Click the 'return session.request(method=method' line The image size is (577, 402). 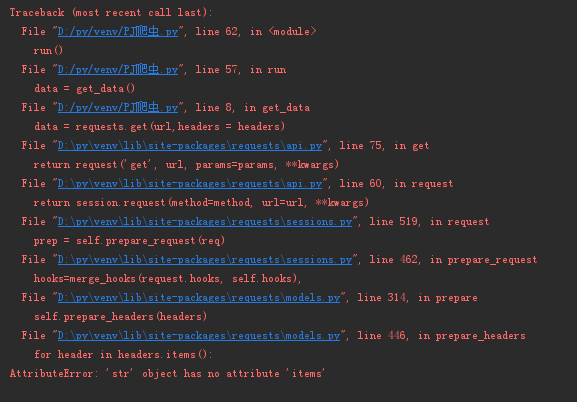tap(201, 203)
